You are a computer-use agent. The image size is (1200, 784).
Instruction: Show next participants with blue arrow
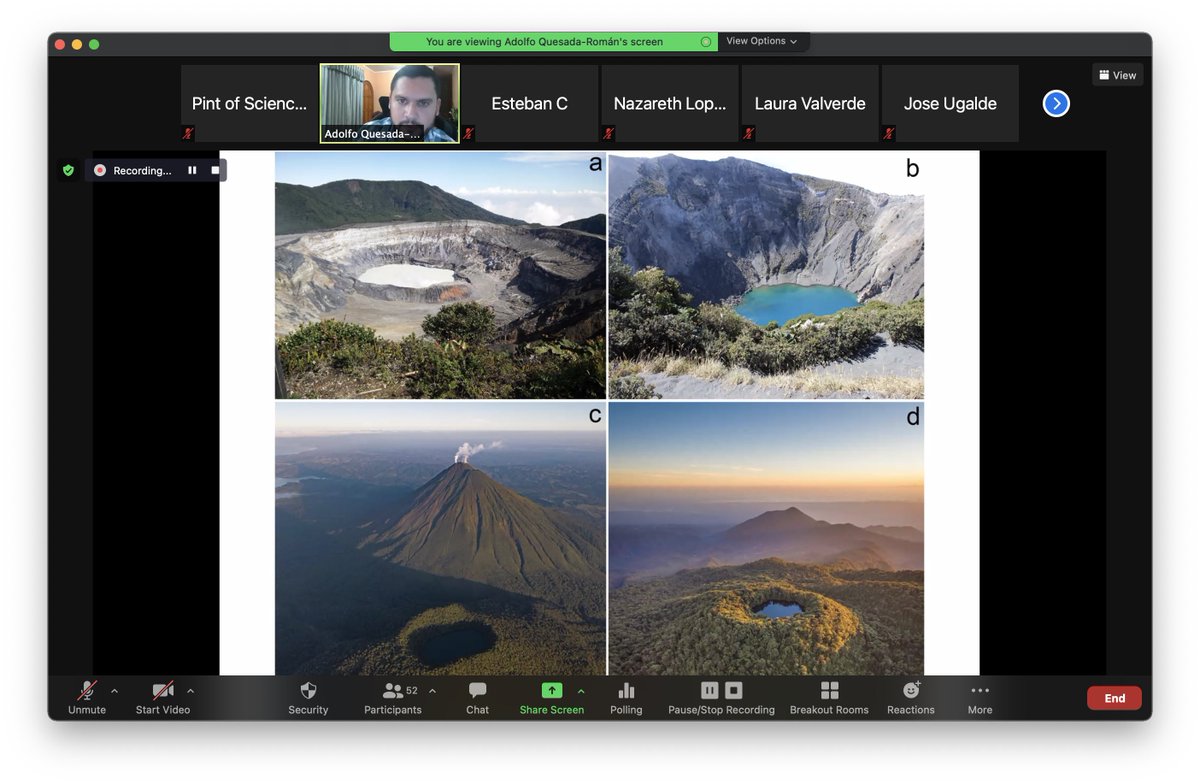coord(1056,103)
